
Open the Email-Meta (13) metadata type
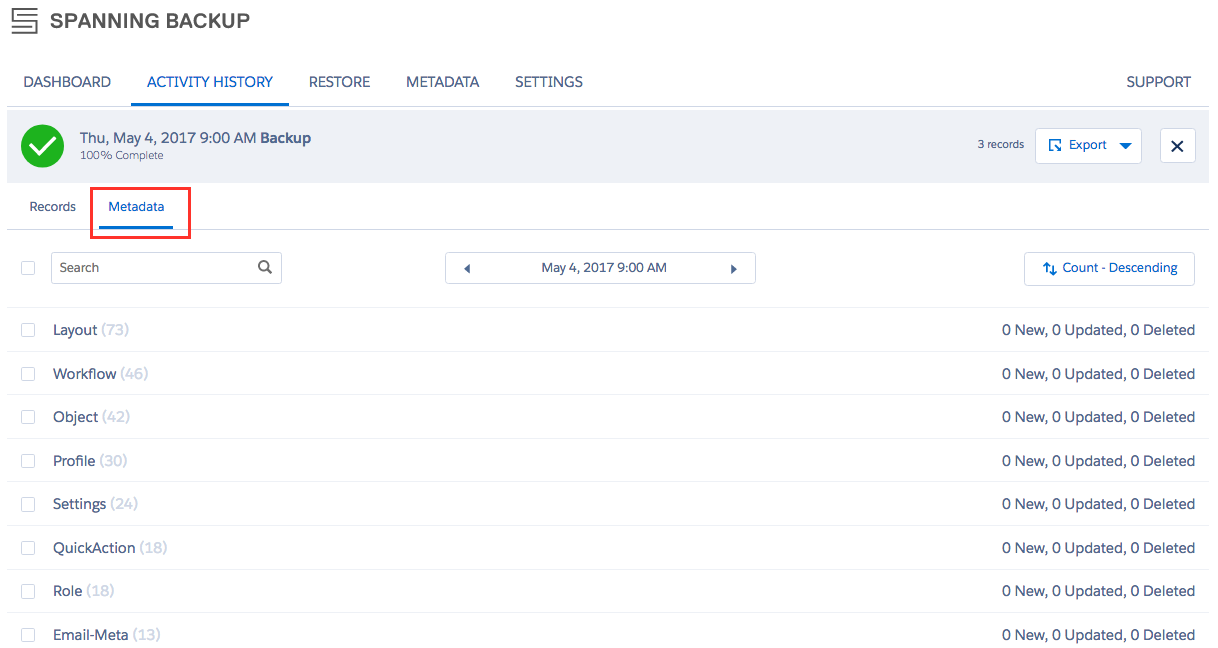coord(106,635)
